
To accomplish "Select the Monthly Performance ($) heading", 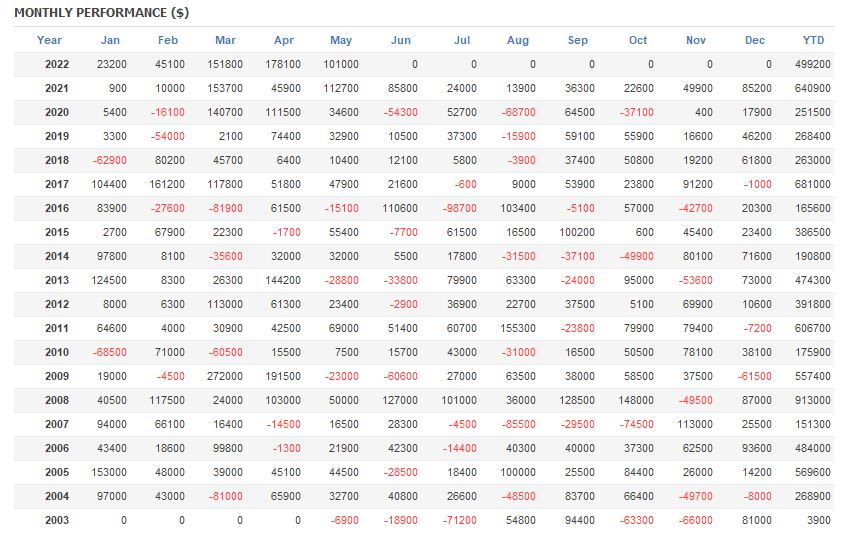I will tap(101, 12).
